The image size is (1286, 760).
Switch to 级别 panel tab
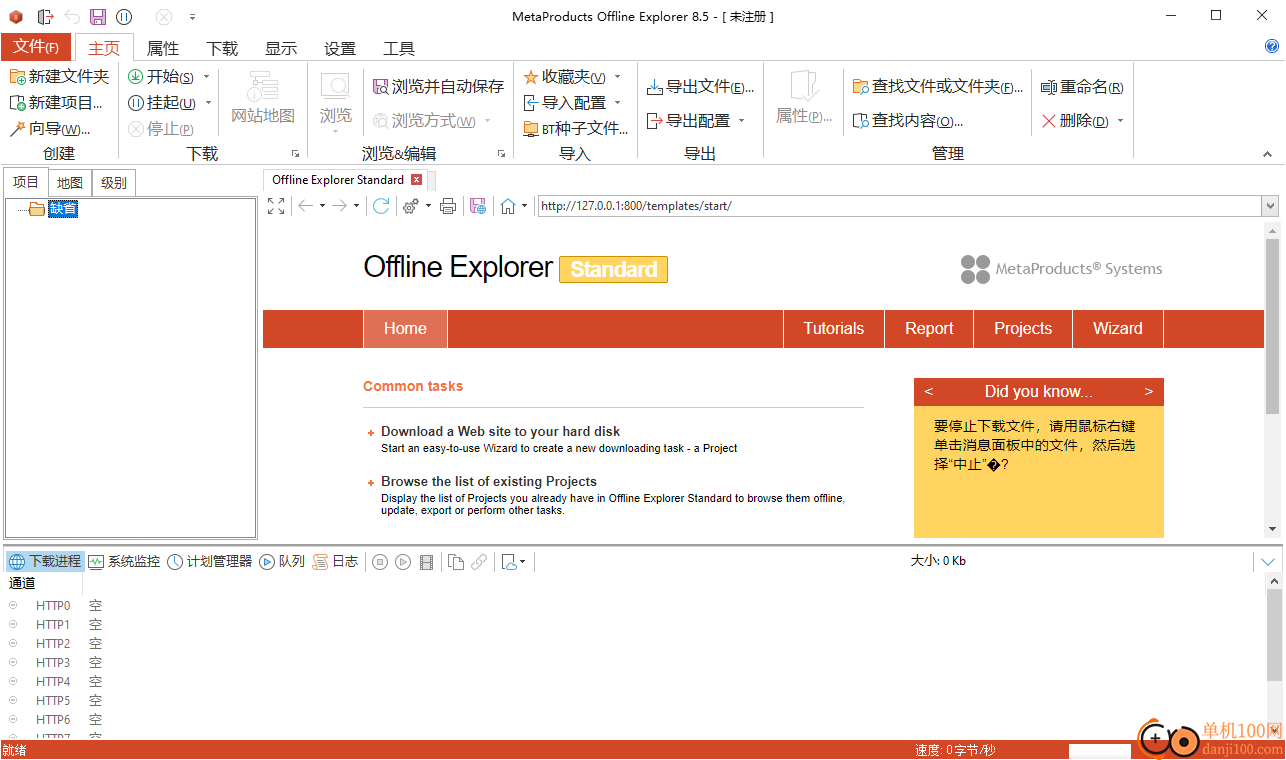[x=114, y=183]
